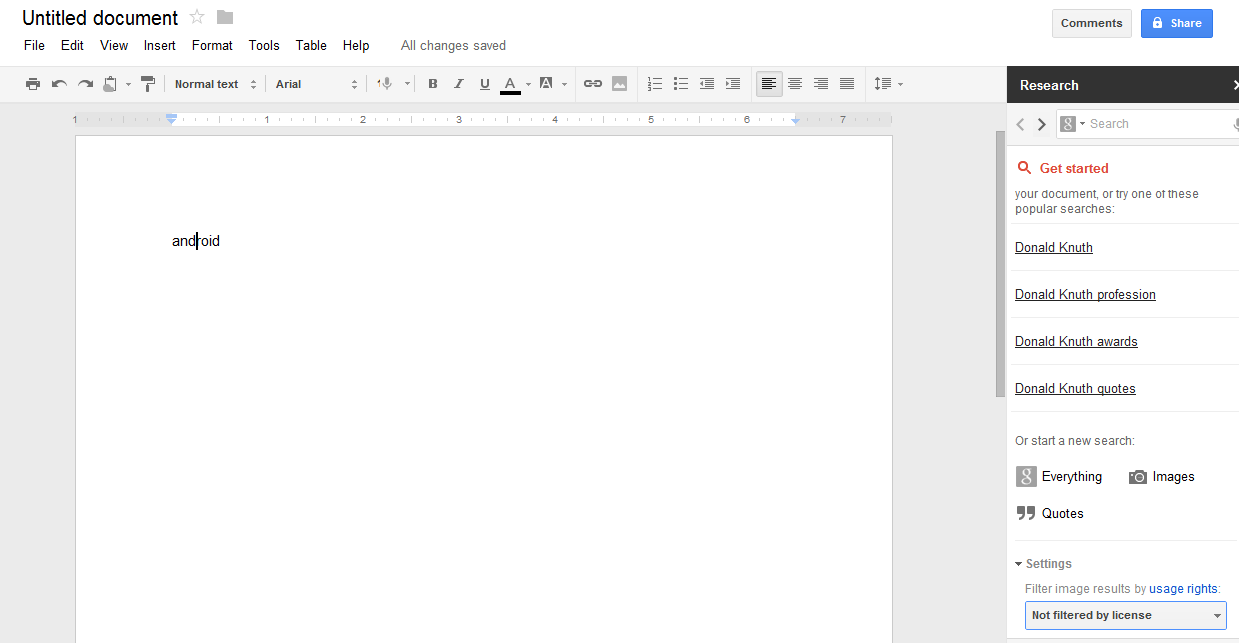The image size is (1239, 643).
Task: Open the Table menu
Action: (x=311, y=45)
